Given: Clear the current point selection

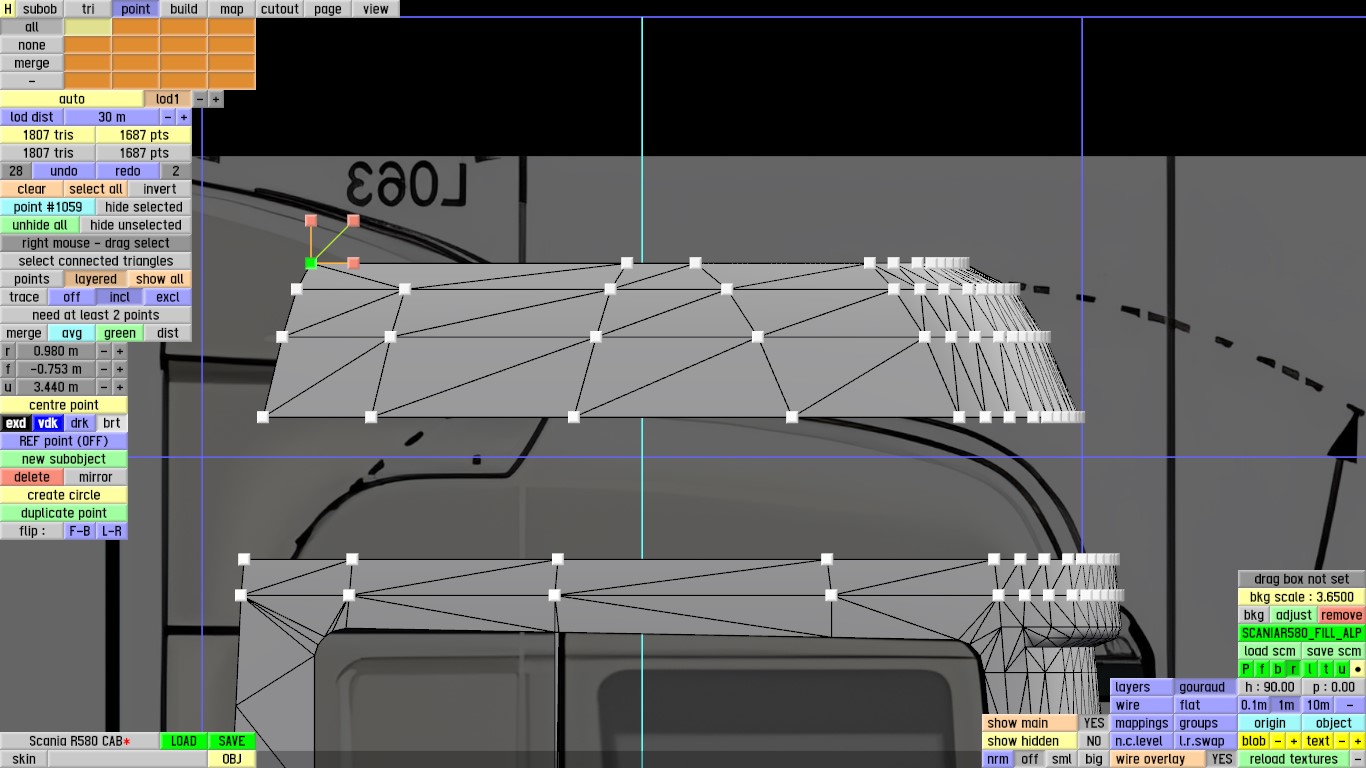Looking at the screenshot, I should [32, 189].
